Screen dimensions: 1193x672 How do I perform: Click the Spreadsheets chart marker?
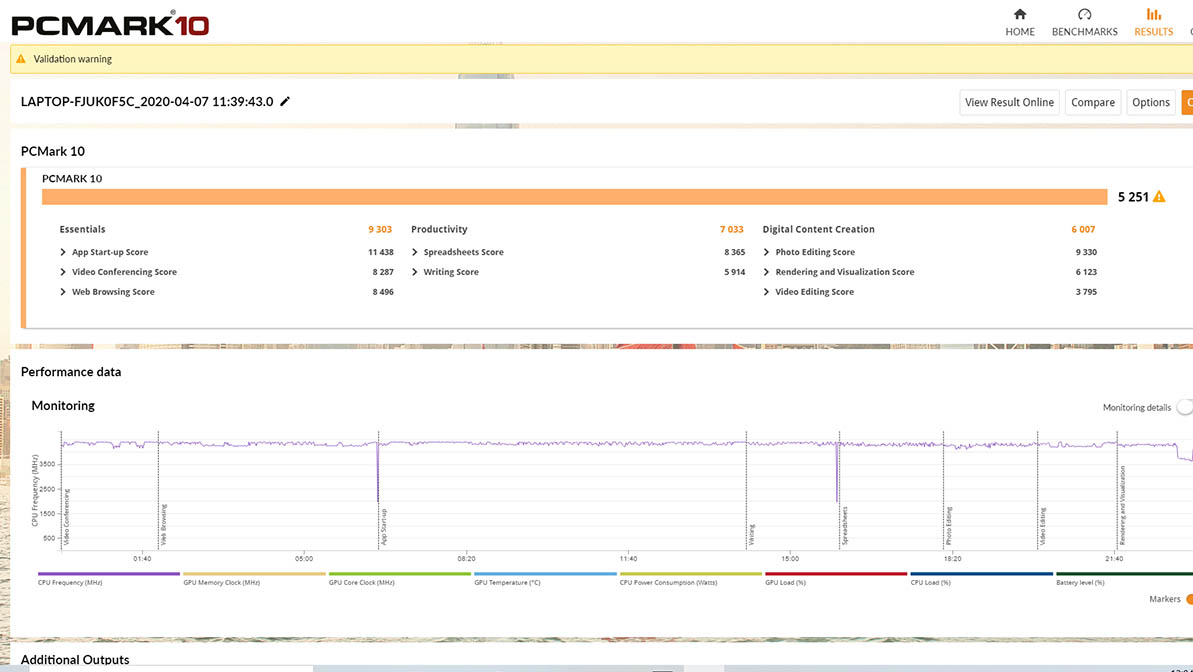(x=845, y=526)
